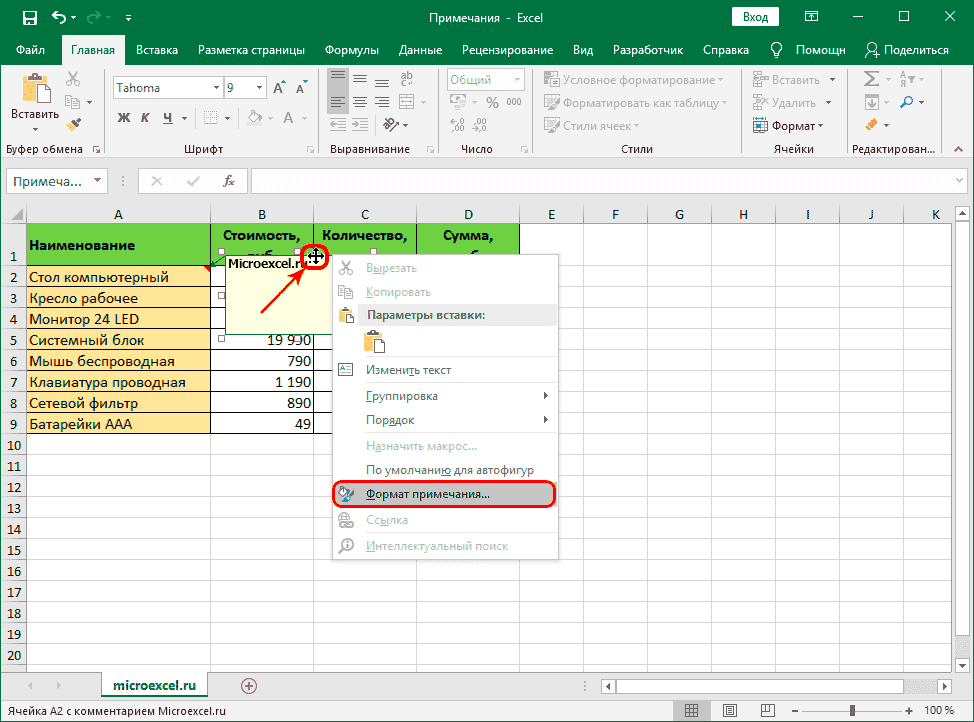974x722 pixels.
Task: Open the Рецензирование ribbon tab
Action: [x=507, y=50]
